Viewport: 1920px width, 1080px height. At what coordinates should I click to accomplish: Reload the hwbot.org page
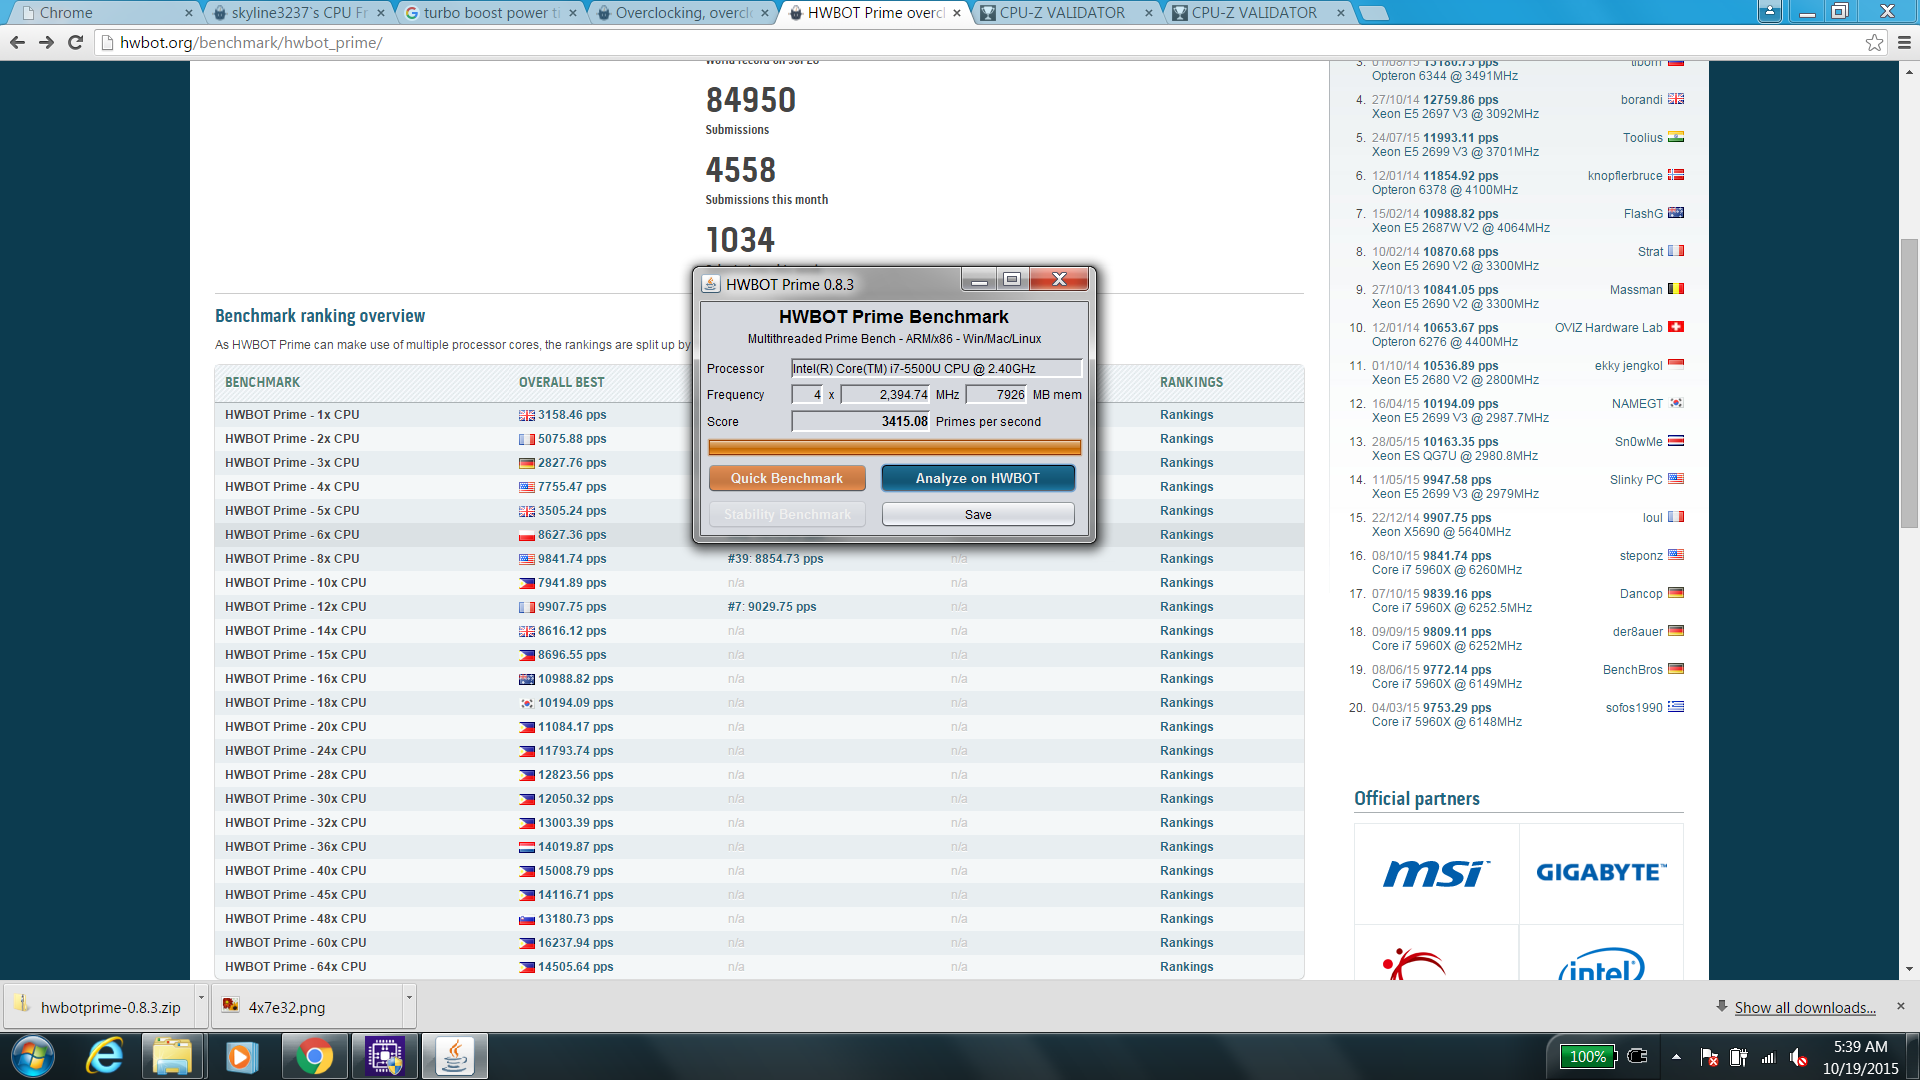(x=75, y=42)
